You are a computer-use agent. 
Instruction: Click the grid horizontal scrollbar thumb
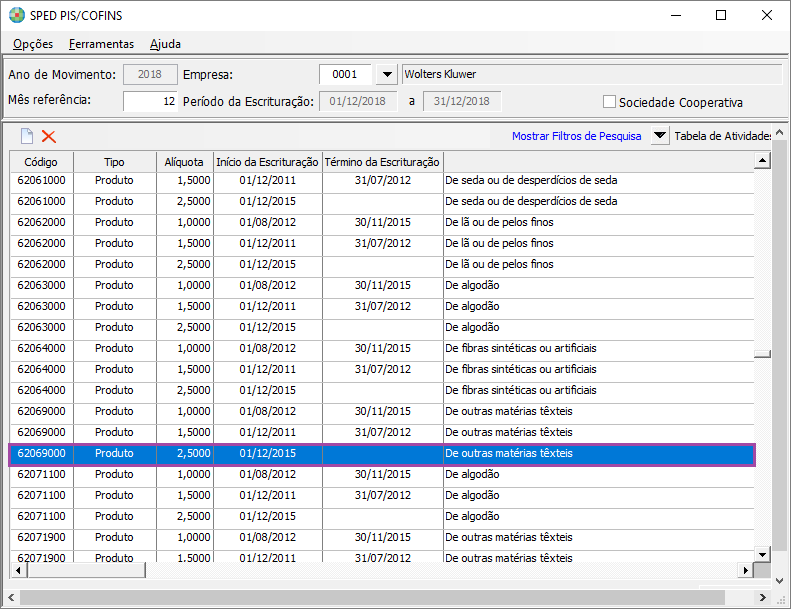86,571
